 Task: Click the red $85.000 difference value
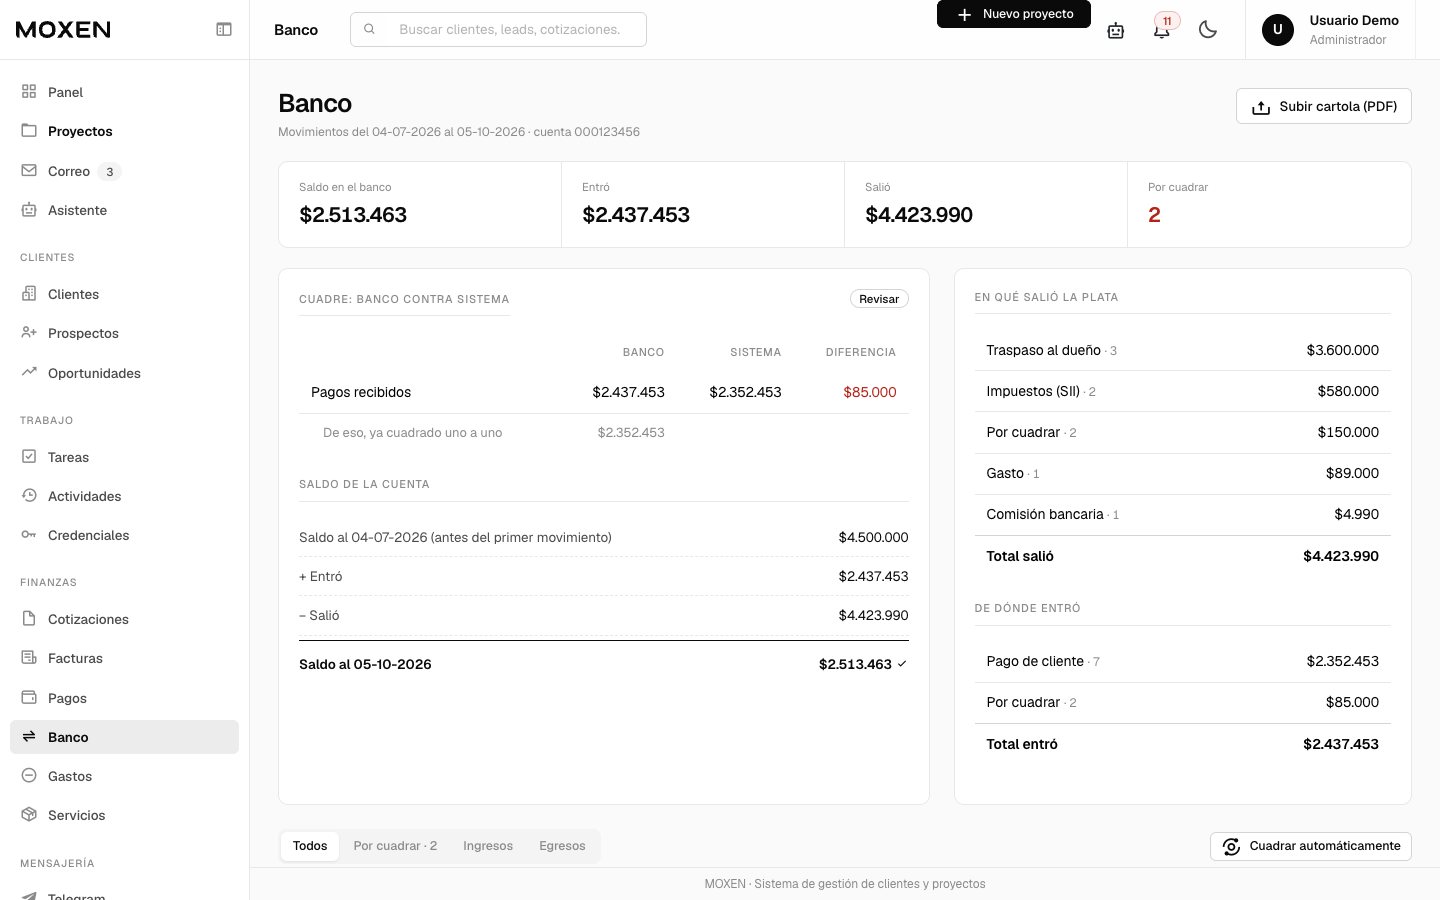click(x=870, y=392)
